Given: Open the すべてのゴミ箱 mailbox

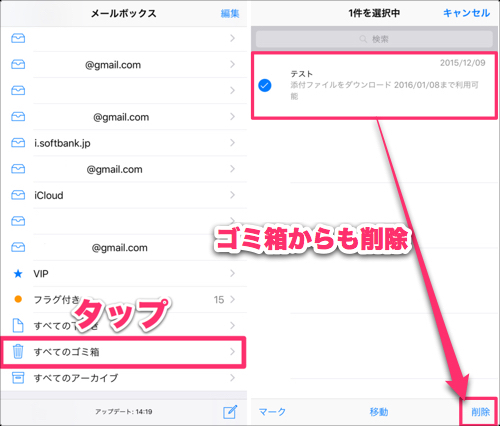Looking at the screenshot, I should pyautogui.click(x=124, y=352).
